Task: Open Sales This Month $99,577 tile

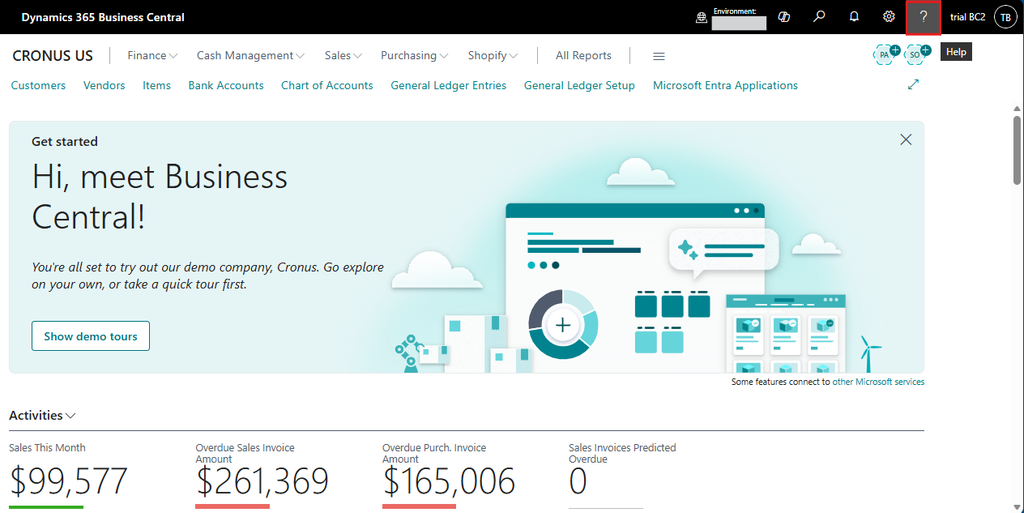Action: (69, 475)
